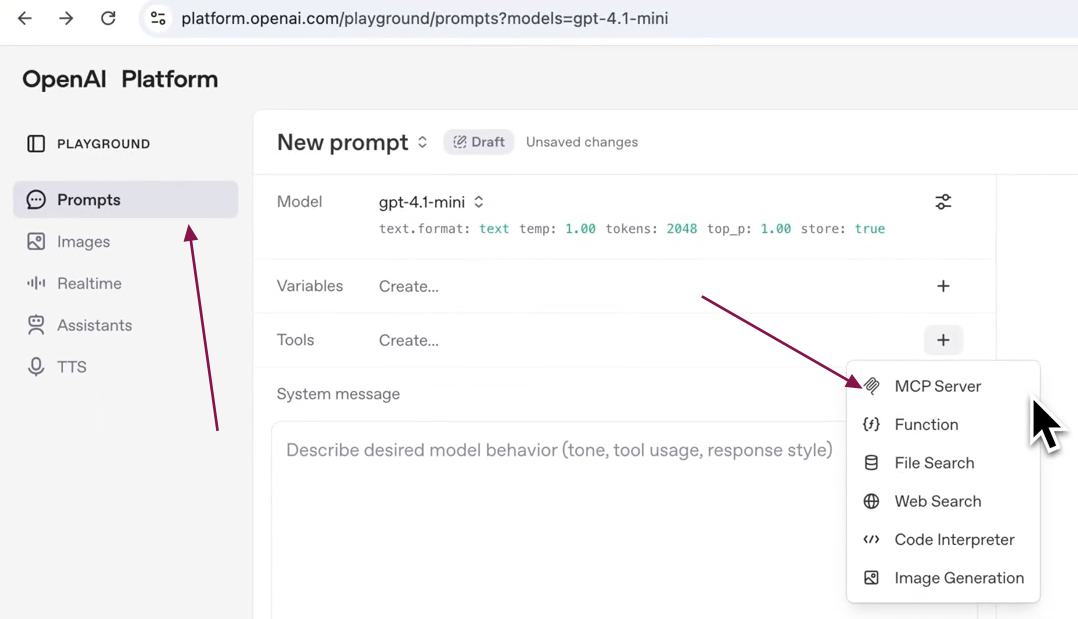Open the New prompt name dropdown
This screenshot has width=1078, height=619.
click(352, 142)
